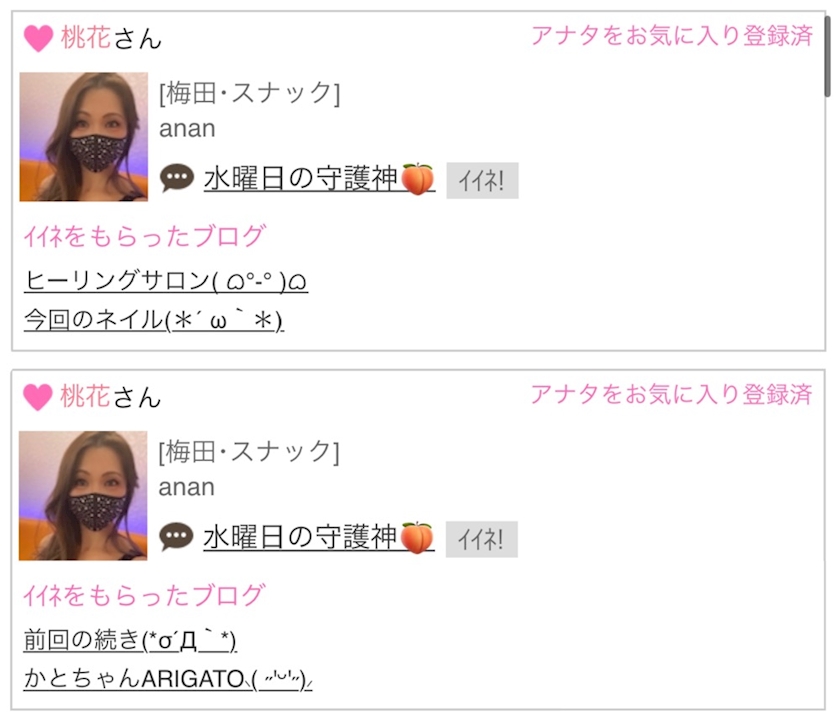Open 桃花 name link in second card
Screen dimensions: 840x718
pyautogui.click(x=85, y=397)
